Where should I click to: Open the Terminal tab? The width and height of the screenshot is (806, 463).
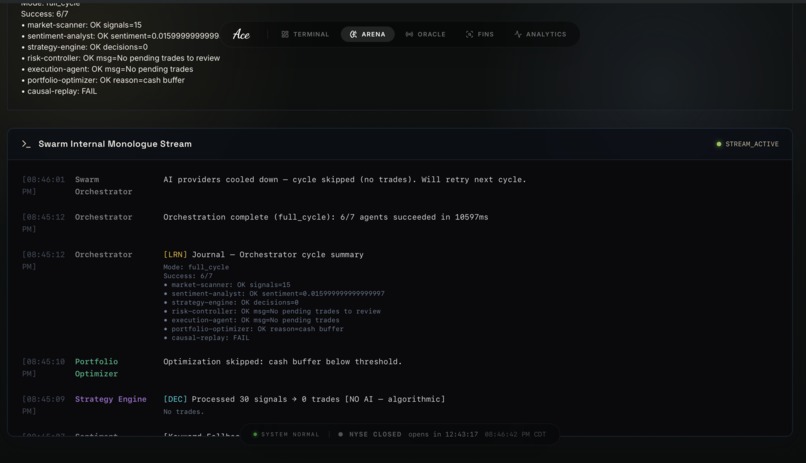(x=305, y=34)
